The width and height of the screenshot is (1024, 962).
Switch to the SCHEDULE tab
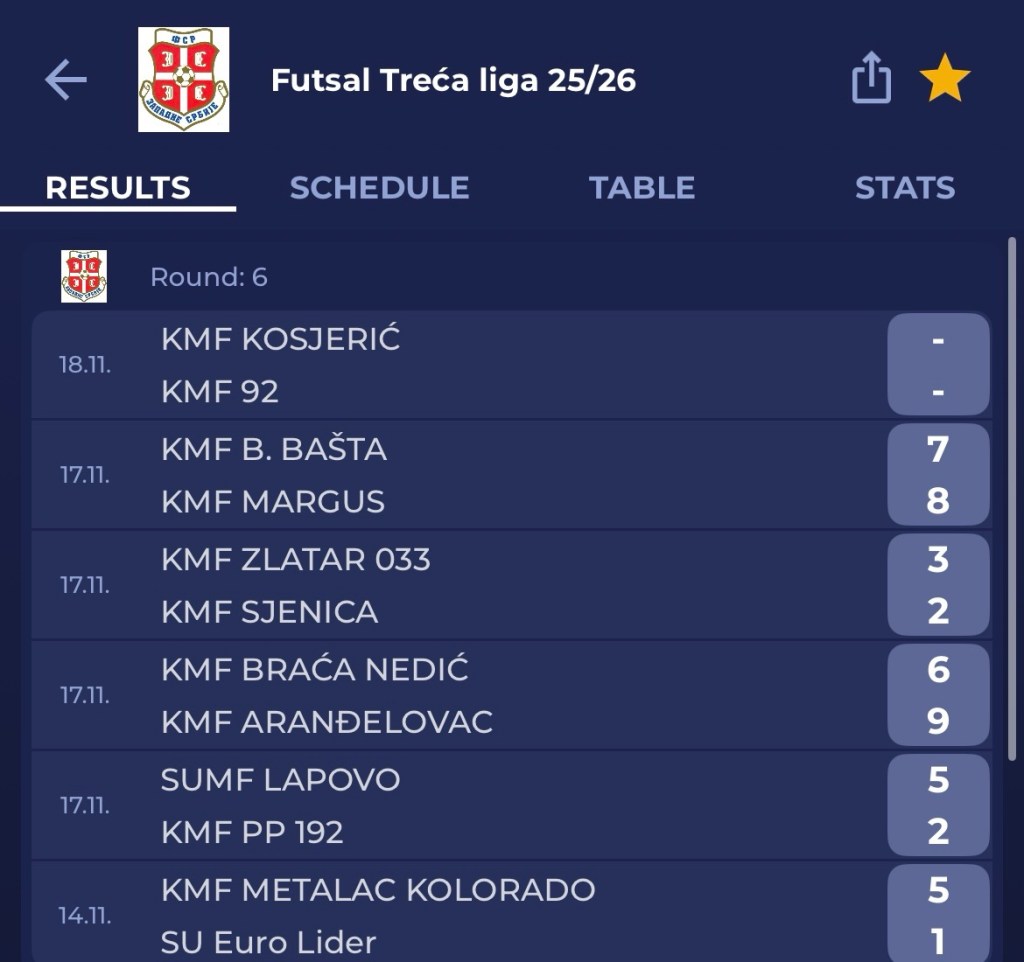pyautogui.click(x=379, y=188)
